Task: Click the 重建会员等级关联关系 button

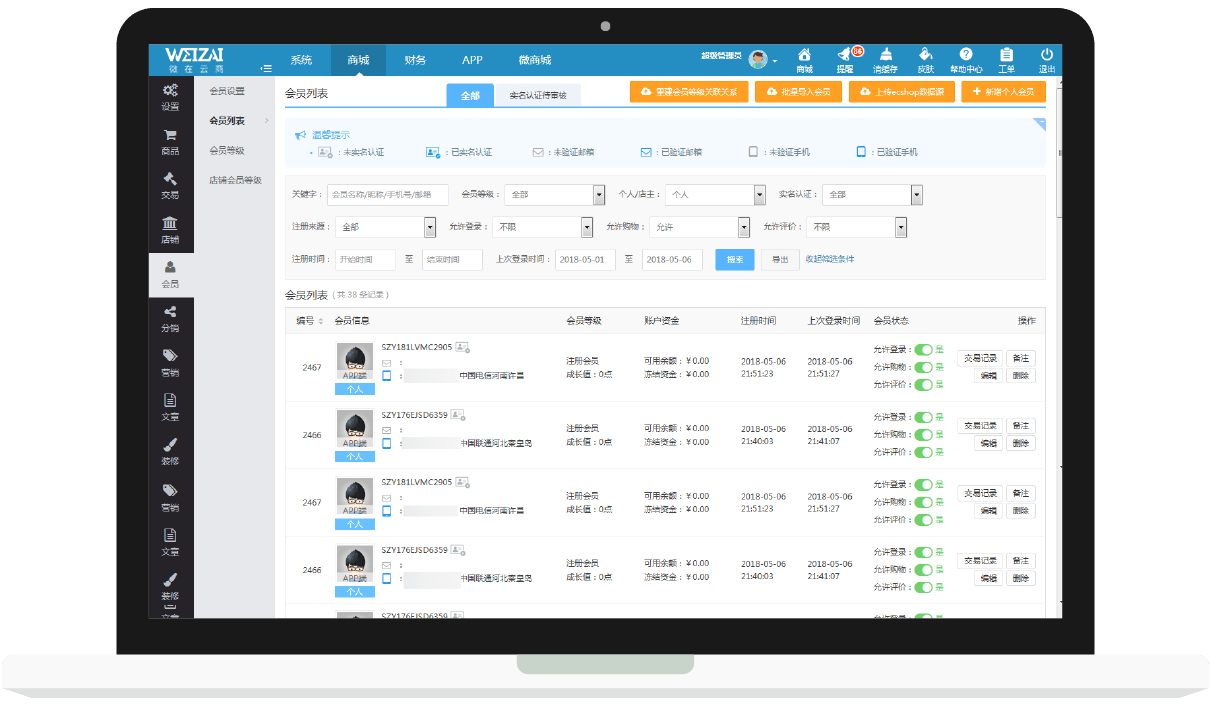Action: point(689,91)
